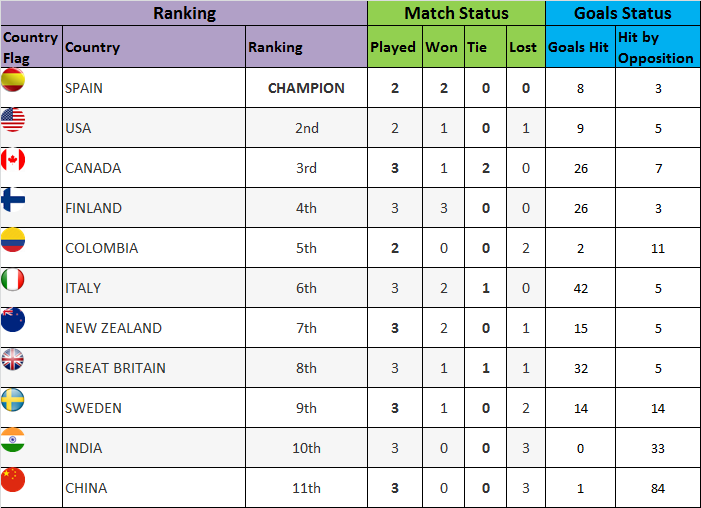Image resolution: width=701 pixels, height=508 pixels.
Task: Select the Canada flag icon
Action: 13,160
